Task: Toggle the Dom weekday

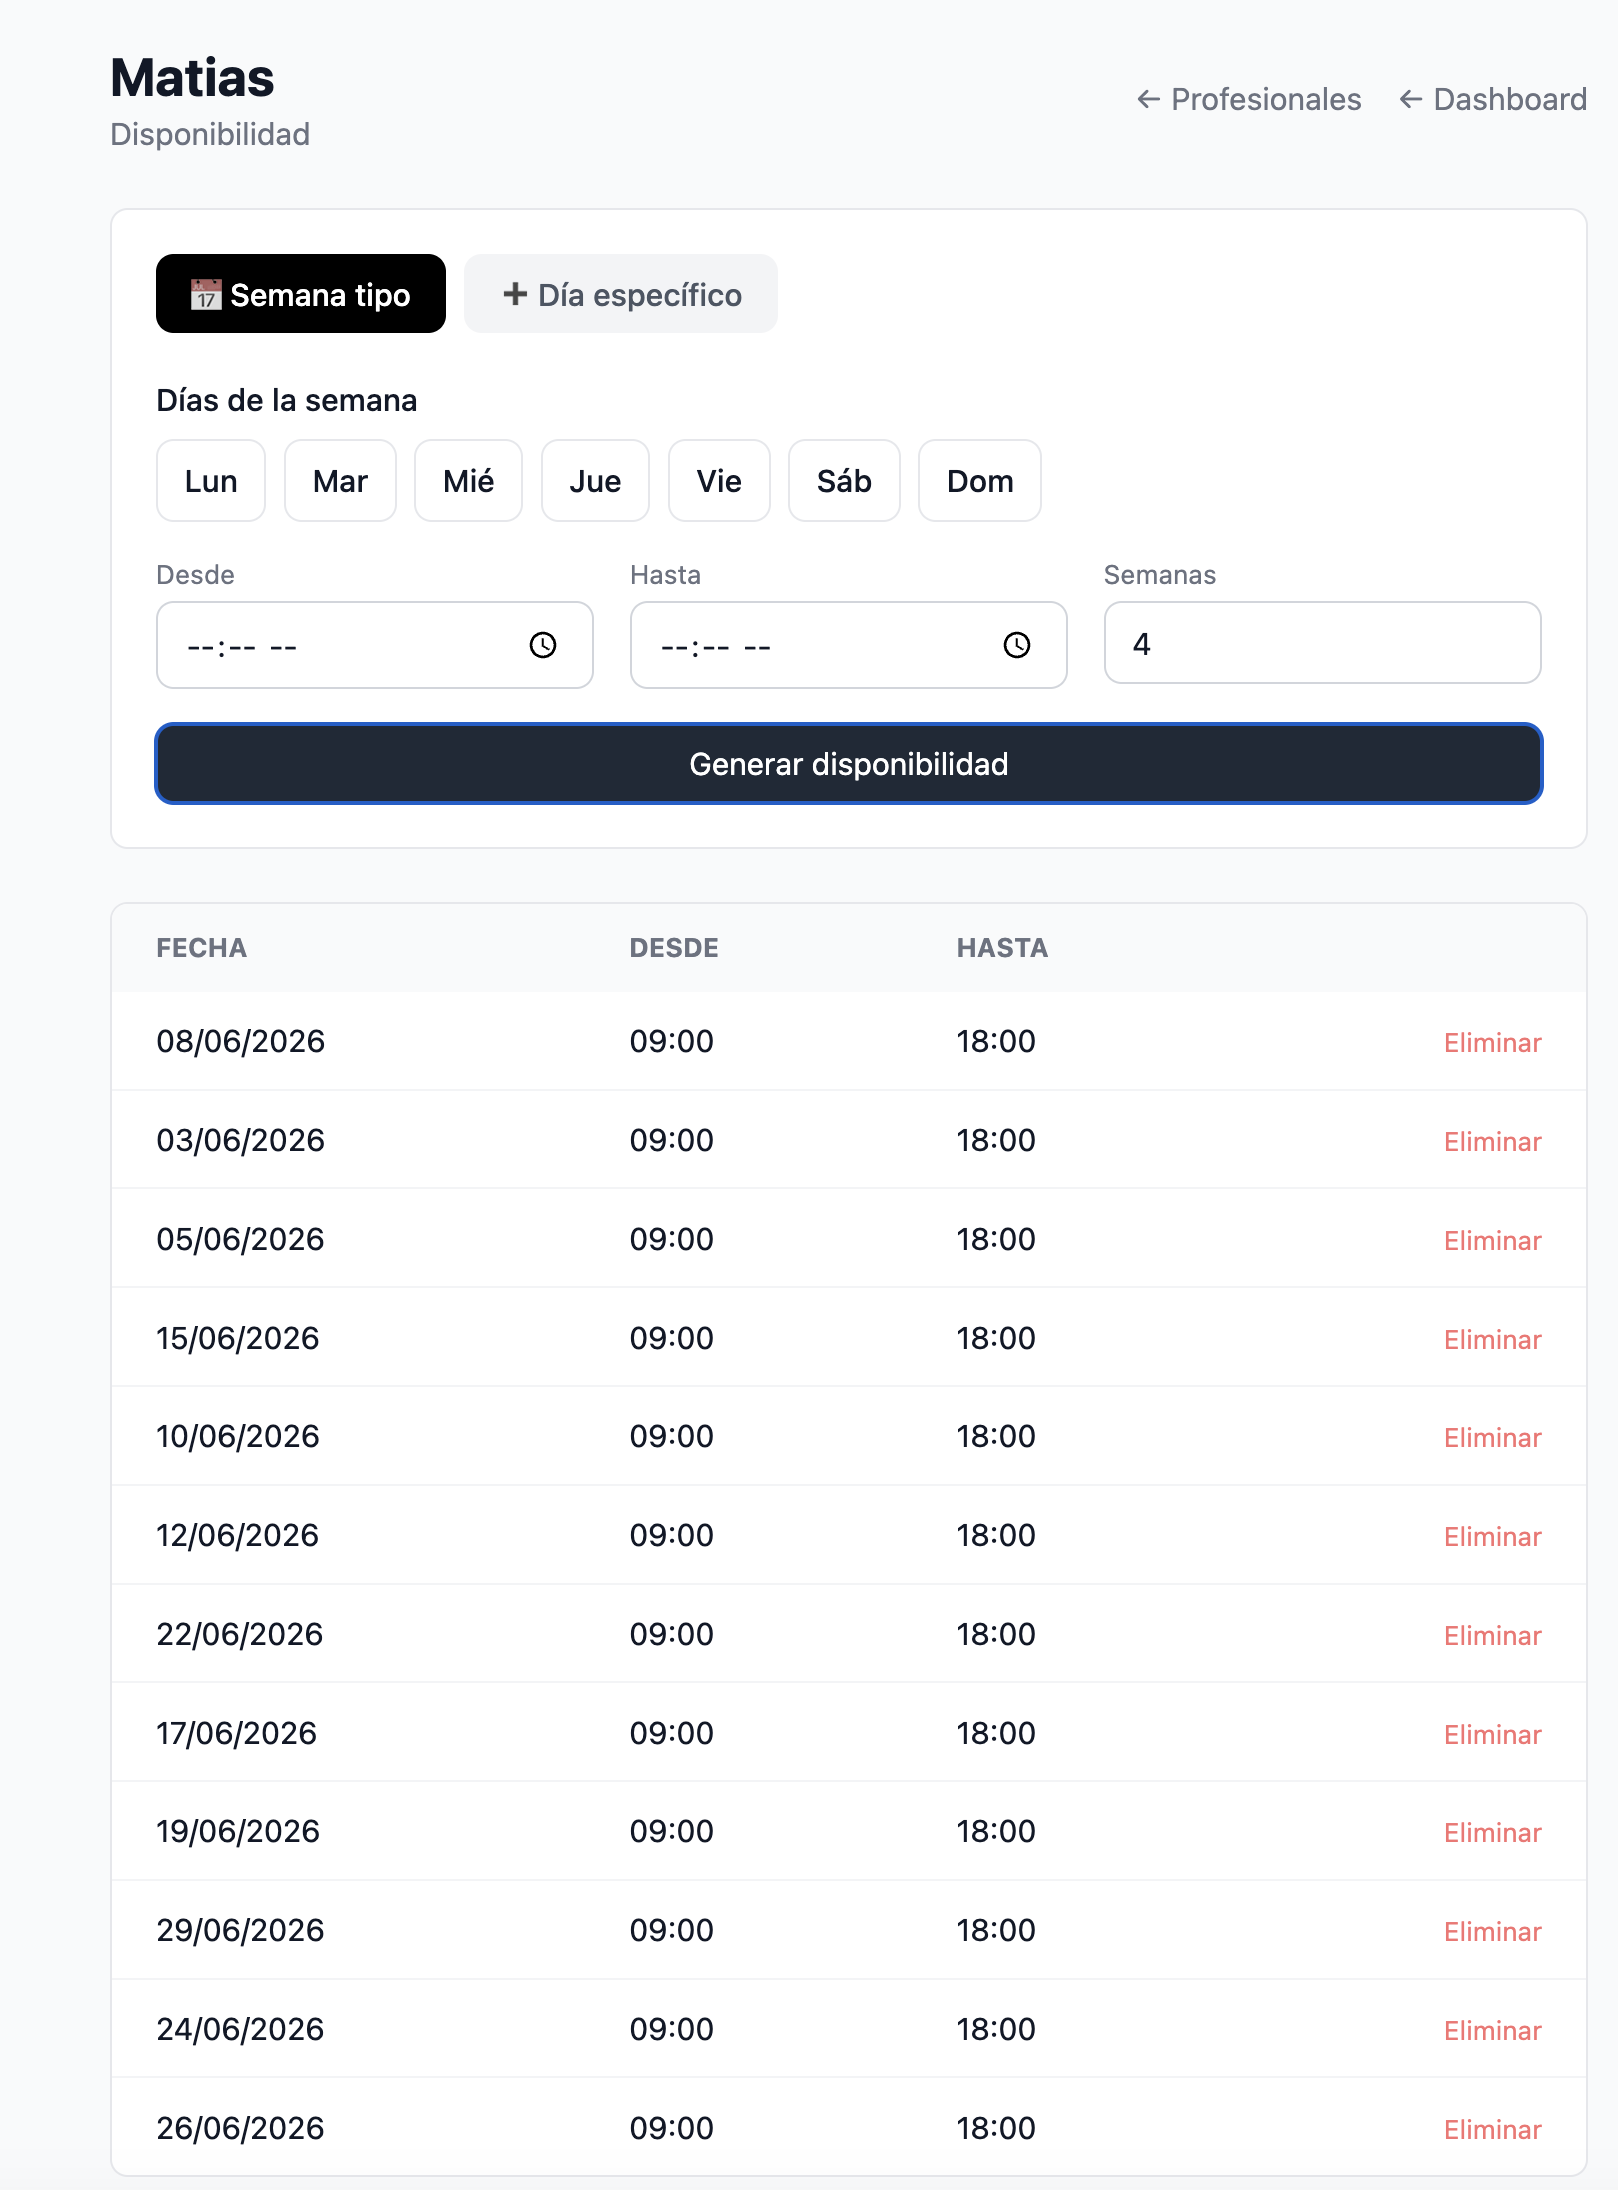Action: 980,481
